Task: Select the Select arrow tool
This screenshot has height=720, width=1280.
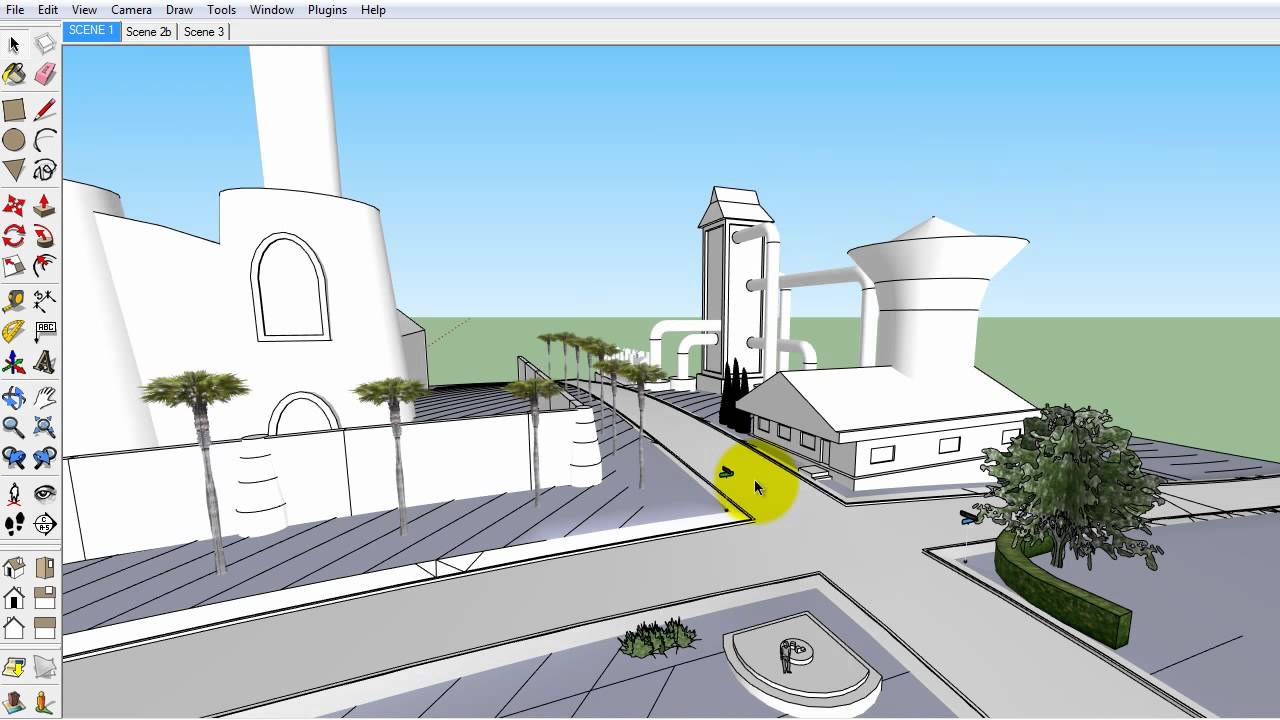Action: [x=14, y=44]
